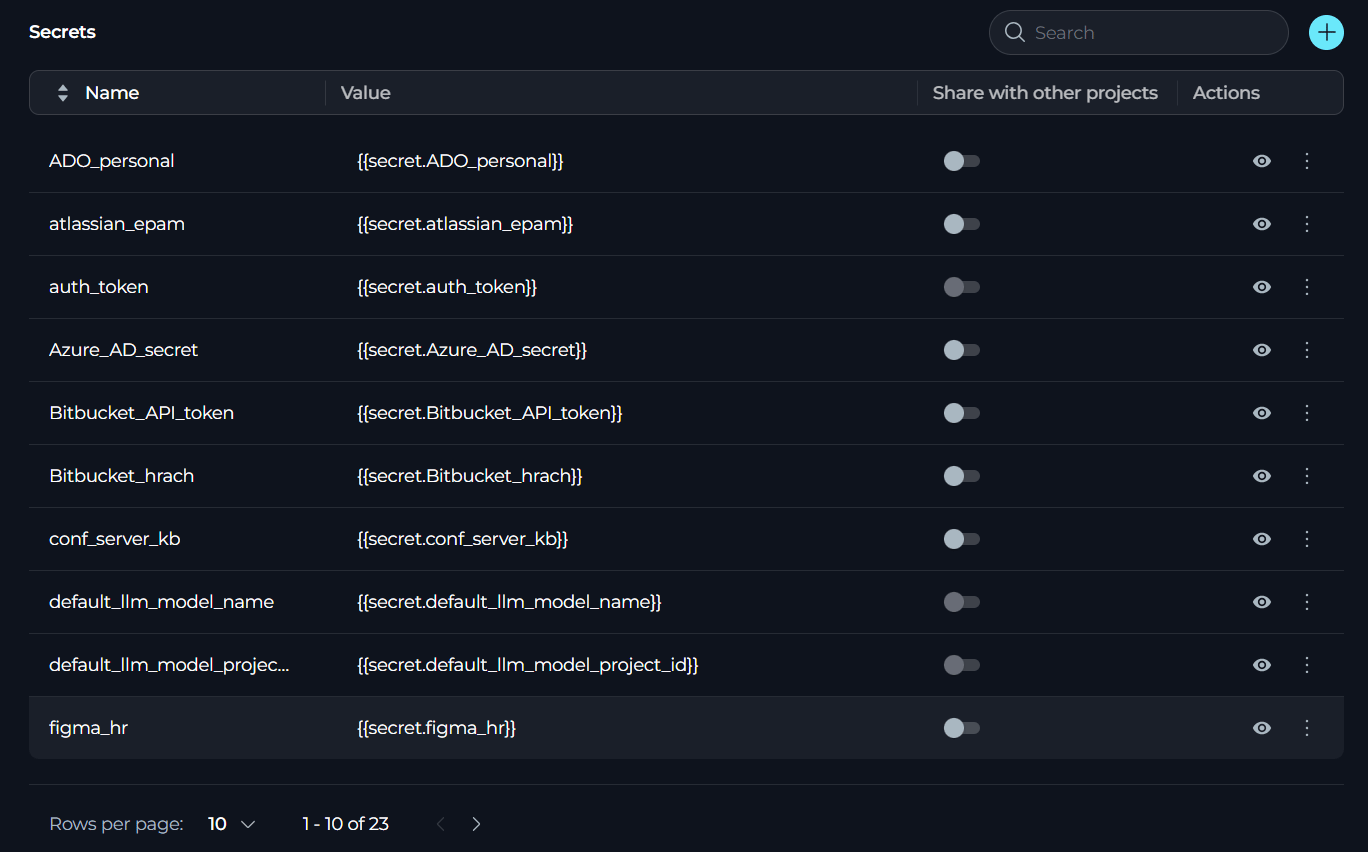Image resolution: width=1368 pixels, height=852 pixels.
Task: Open actions menu for Bitbucket_API_token
Action: (x=1307, y=413)
